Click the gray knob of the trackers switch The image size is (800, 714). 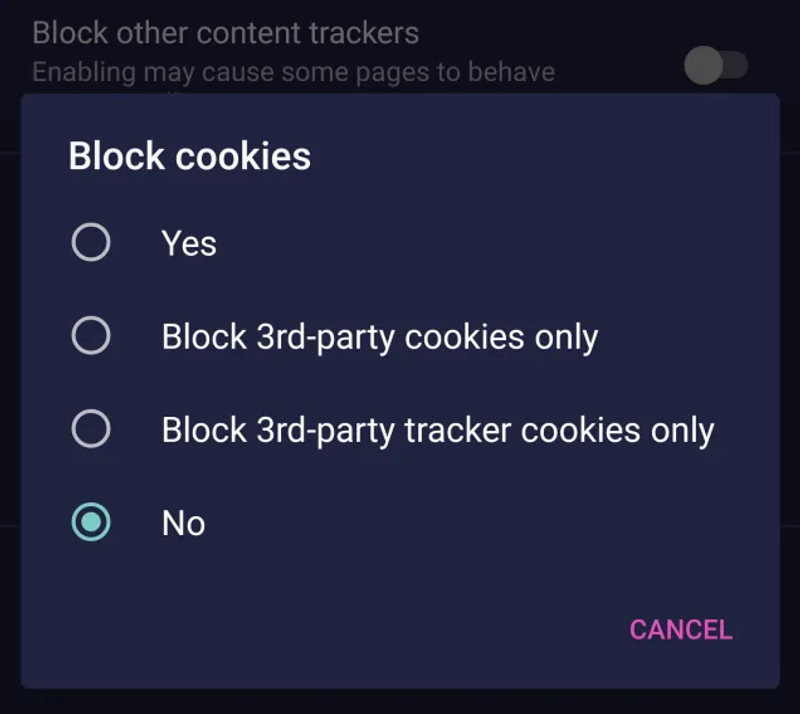tap(703, 66)
